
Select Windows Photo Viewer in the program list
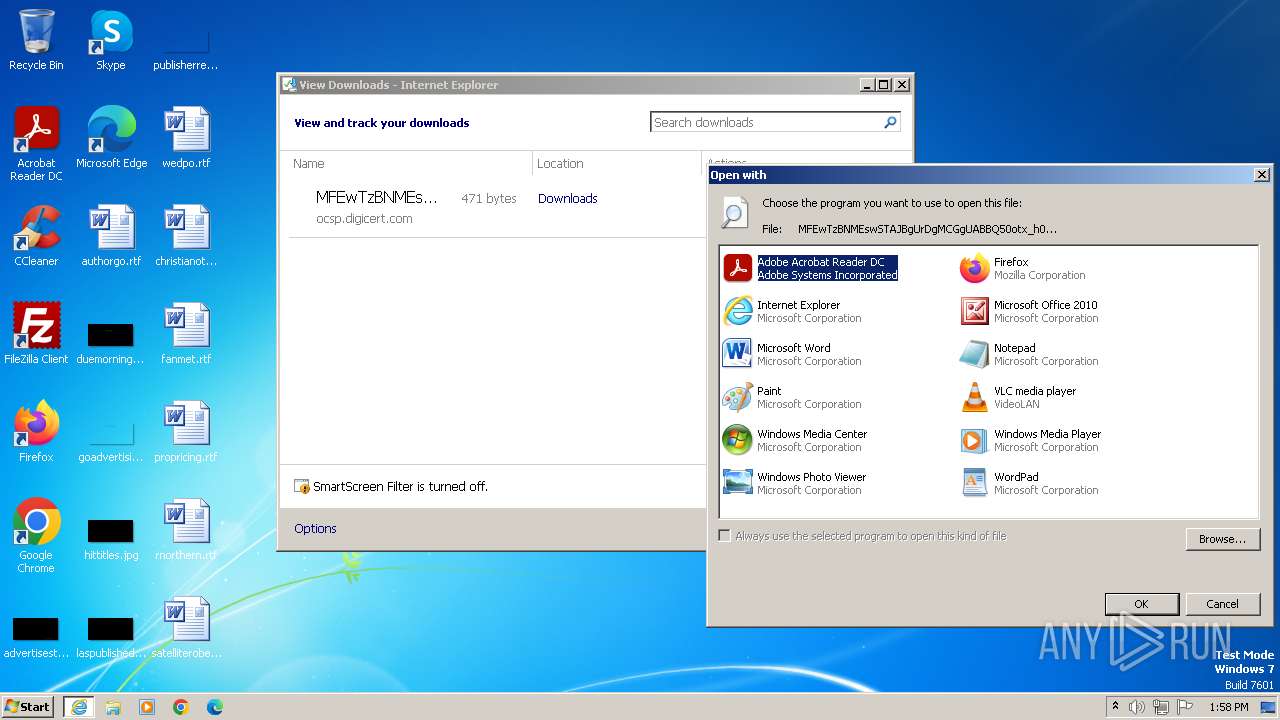coord(795,483)
